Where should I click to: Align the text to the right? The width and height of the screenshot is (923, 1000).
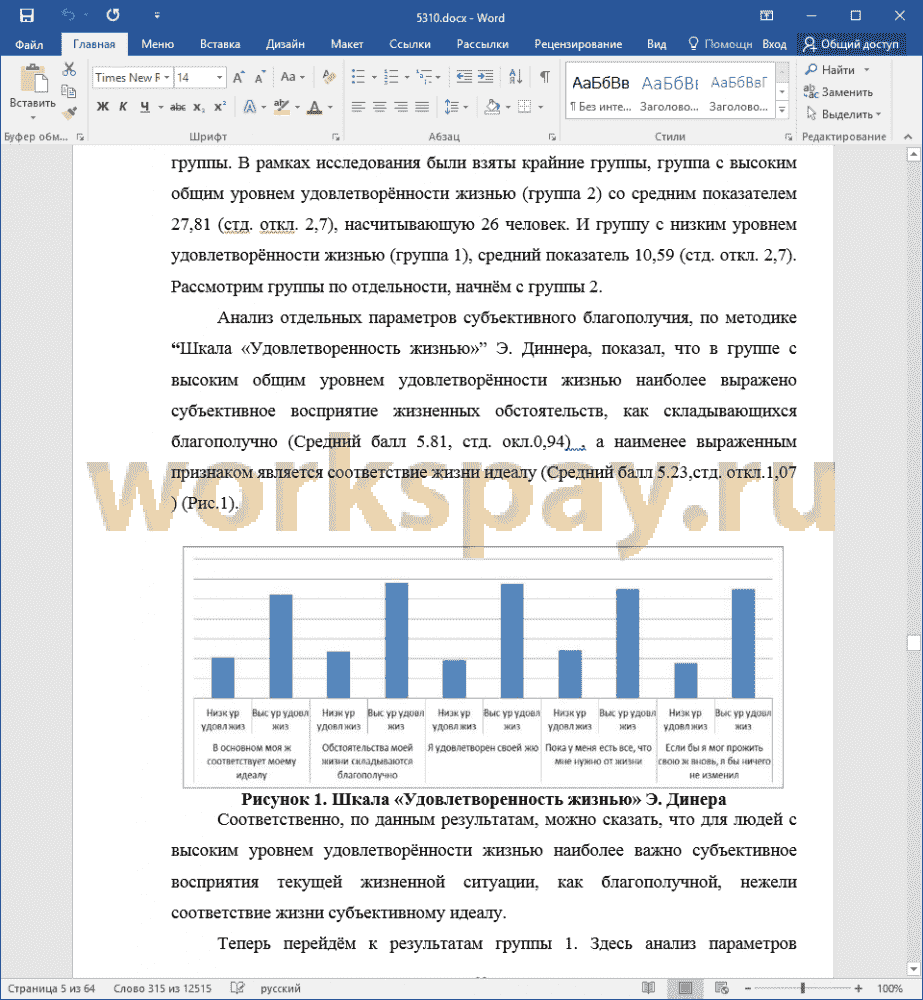pyautogui.click(x=401, y=107)
